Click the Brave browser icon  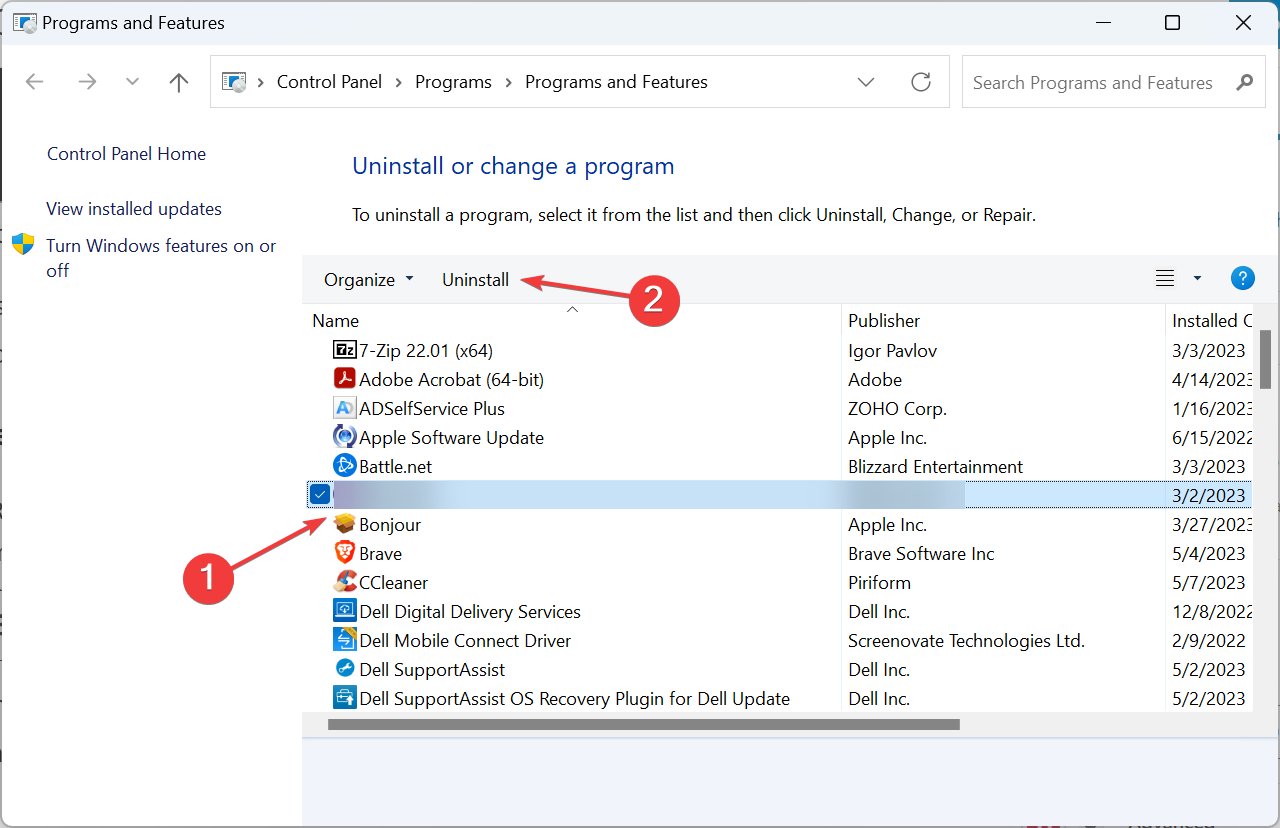click(344, 553)
